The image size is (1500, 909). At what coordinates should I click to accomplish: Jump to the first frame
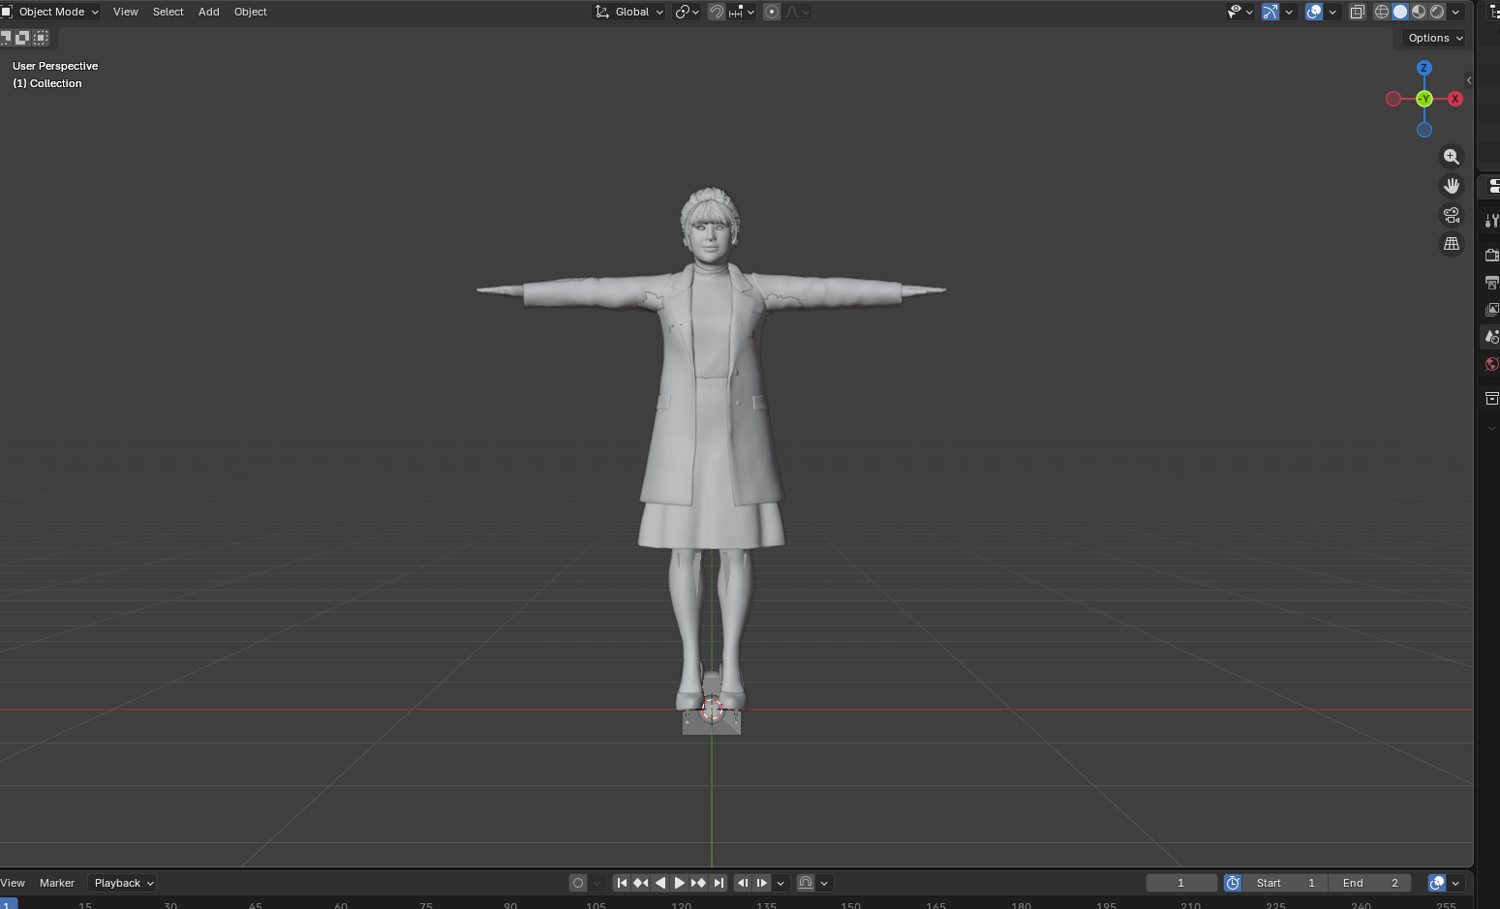[x=622, y=883]
